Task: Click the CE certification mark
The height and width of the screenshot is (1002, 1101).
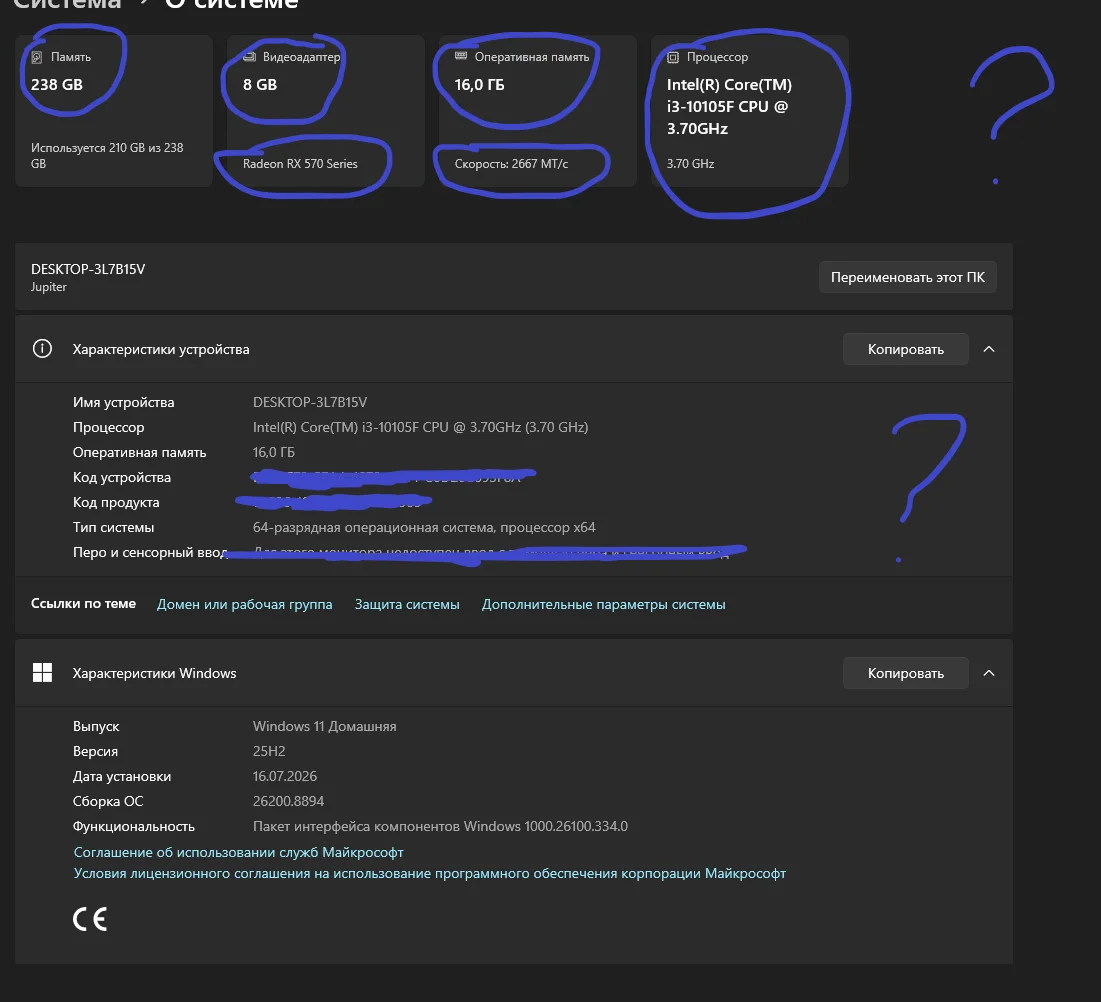Action: click(90, 918)
